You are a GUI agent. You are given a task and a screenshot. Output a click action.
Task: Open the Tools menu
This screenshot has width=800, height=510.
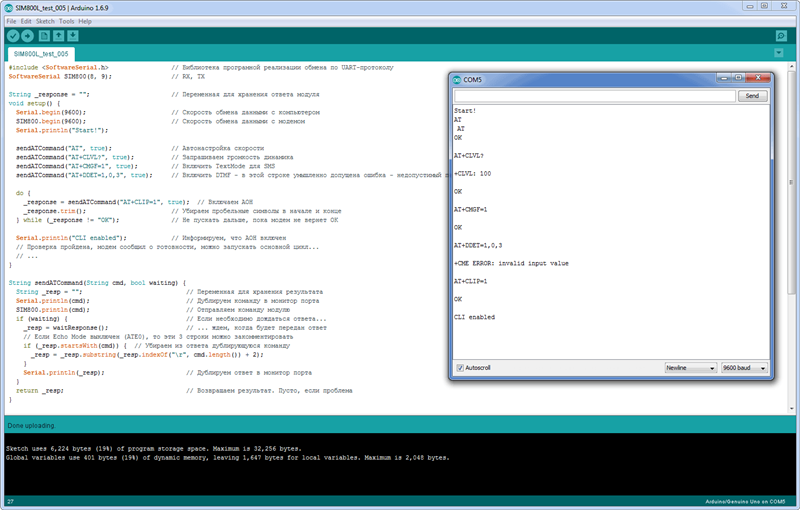(x=67, y=20)
